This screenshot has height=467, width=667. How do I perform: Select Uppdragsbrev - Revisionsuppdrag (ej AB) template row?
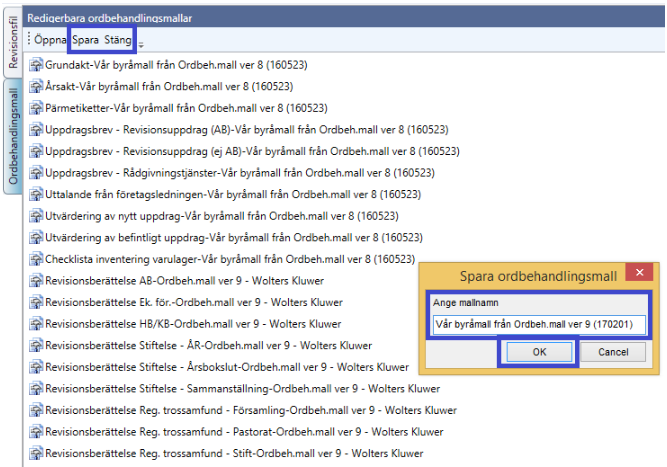point(252,151)
